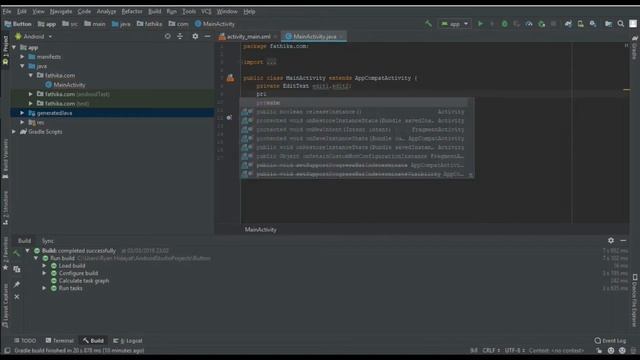Open Build panel settings gear
This screenshot has height=360, width=640.
coord(611,241)
